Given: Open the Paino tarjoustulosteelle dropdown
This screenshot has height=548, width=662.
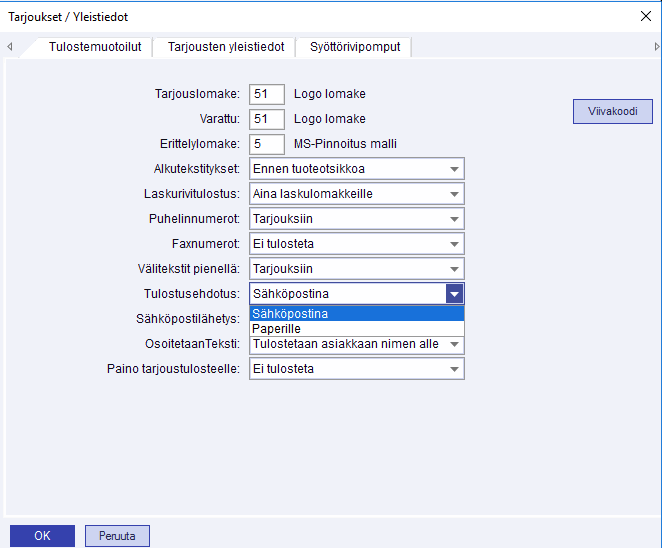Looking at the screenshot, I should pyautogui.click(x=454, y=369).
